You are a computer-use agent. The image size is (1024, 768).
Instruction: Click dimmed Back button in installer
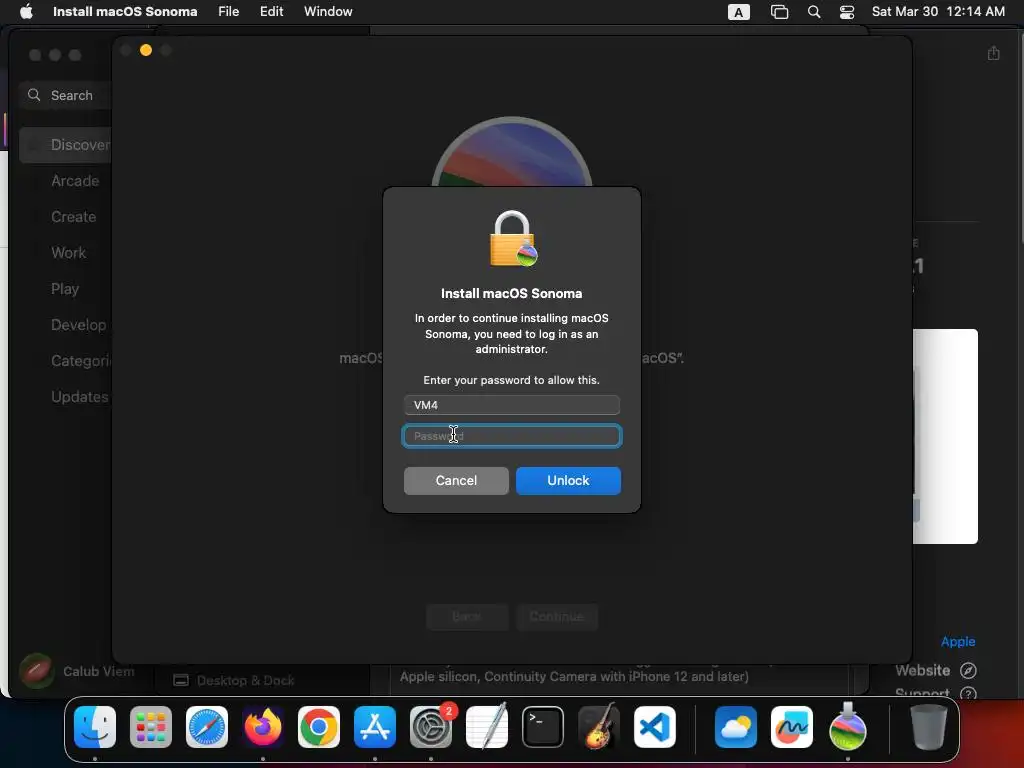click(467, 616)
